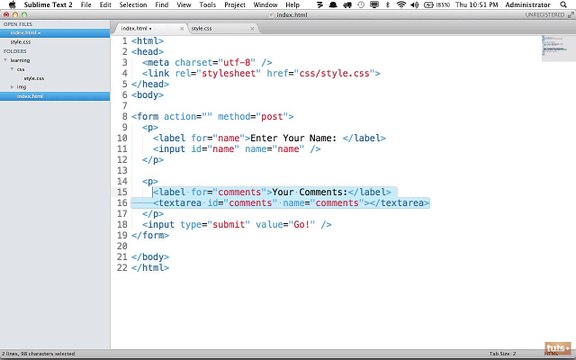The width and height of the screenshot is (576, 360).
Task: Click line number 8 in the gutter
Action: point(125,116)
